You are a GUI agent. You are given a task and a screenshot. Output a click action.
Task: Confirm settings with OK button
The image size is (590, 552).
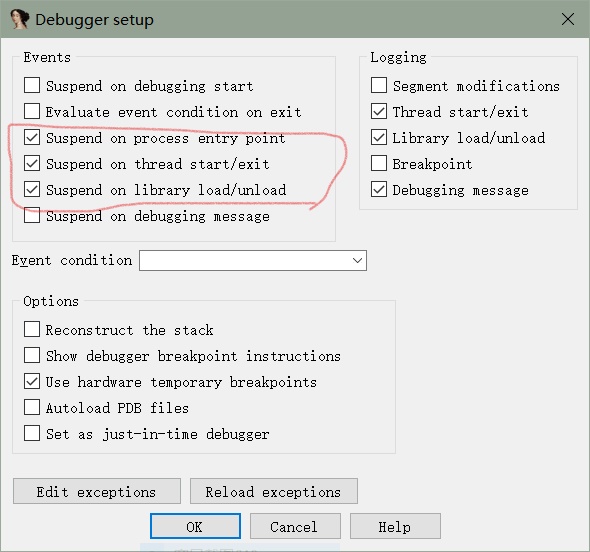pos(195,526)
